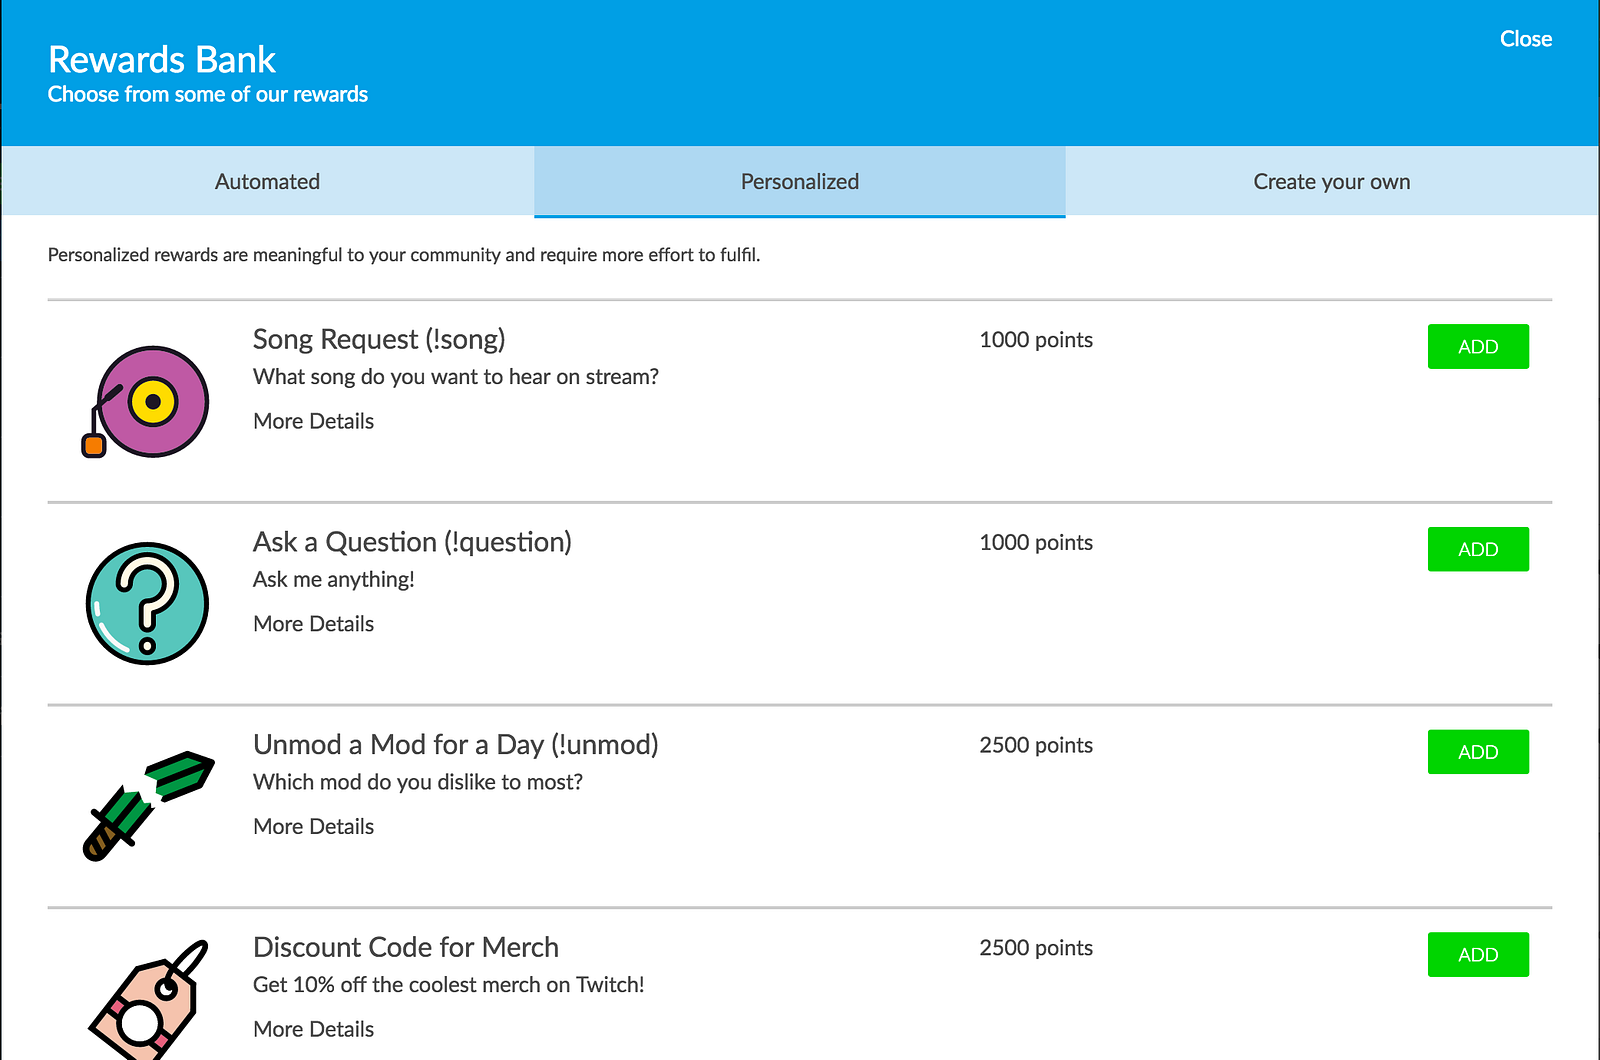Show More Details for Discount Code
The width and height of the screenshot is (1600, 1060).
(313, 1029)
